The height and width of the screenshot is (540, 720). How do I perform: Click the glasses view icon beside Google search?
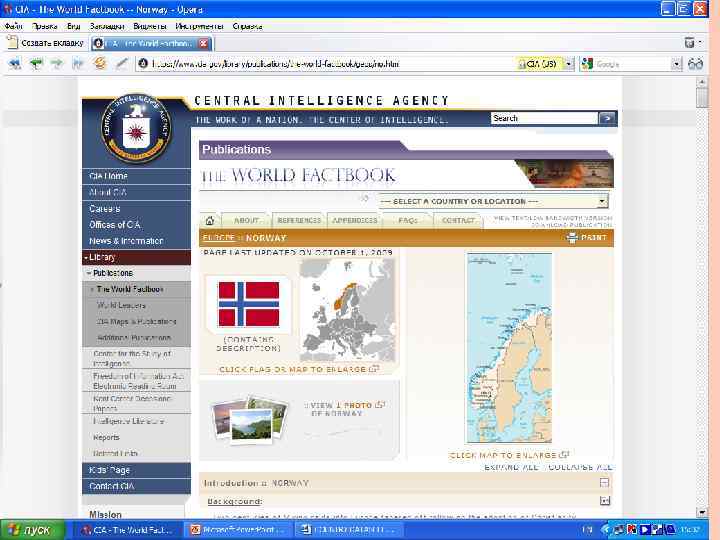(695, 64)
